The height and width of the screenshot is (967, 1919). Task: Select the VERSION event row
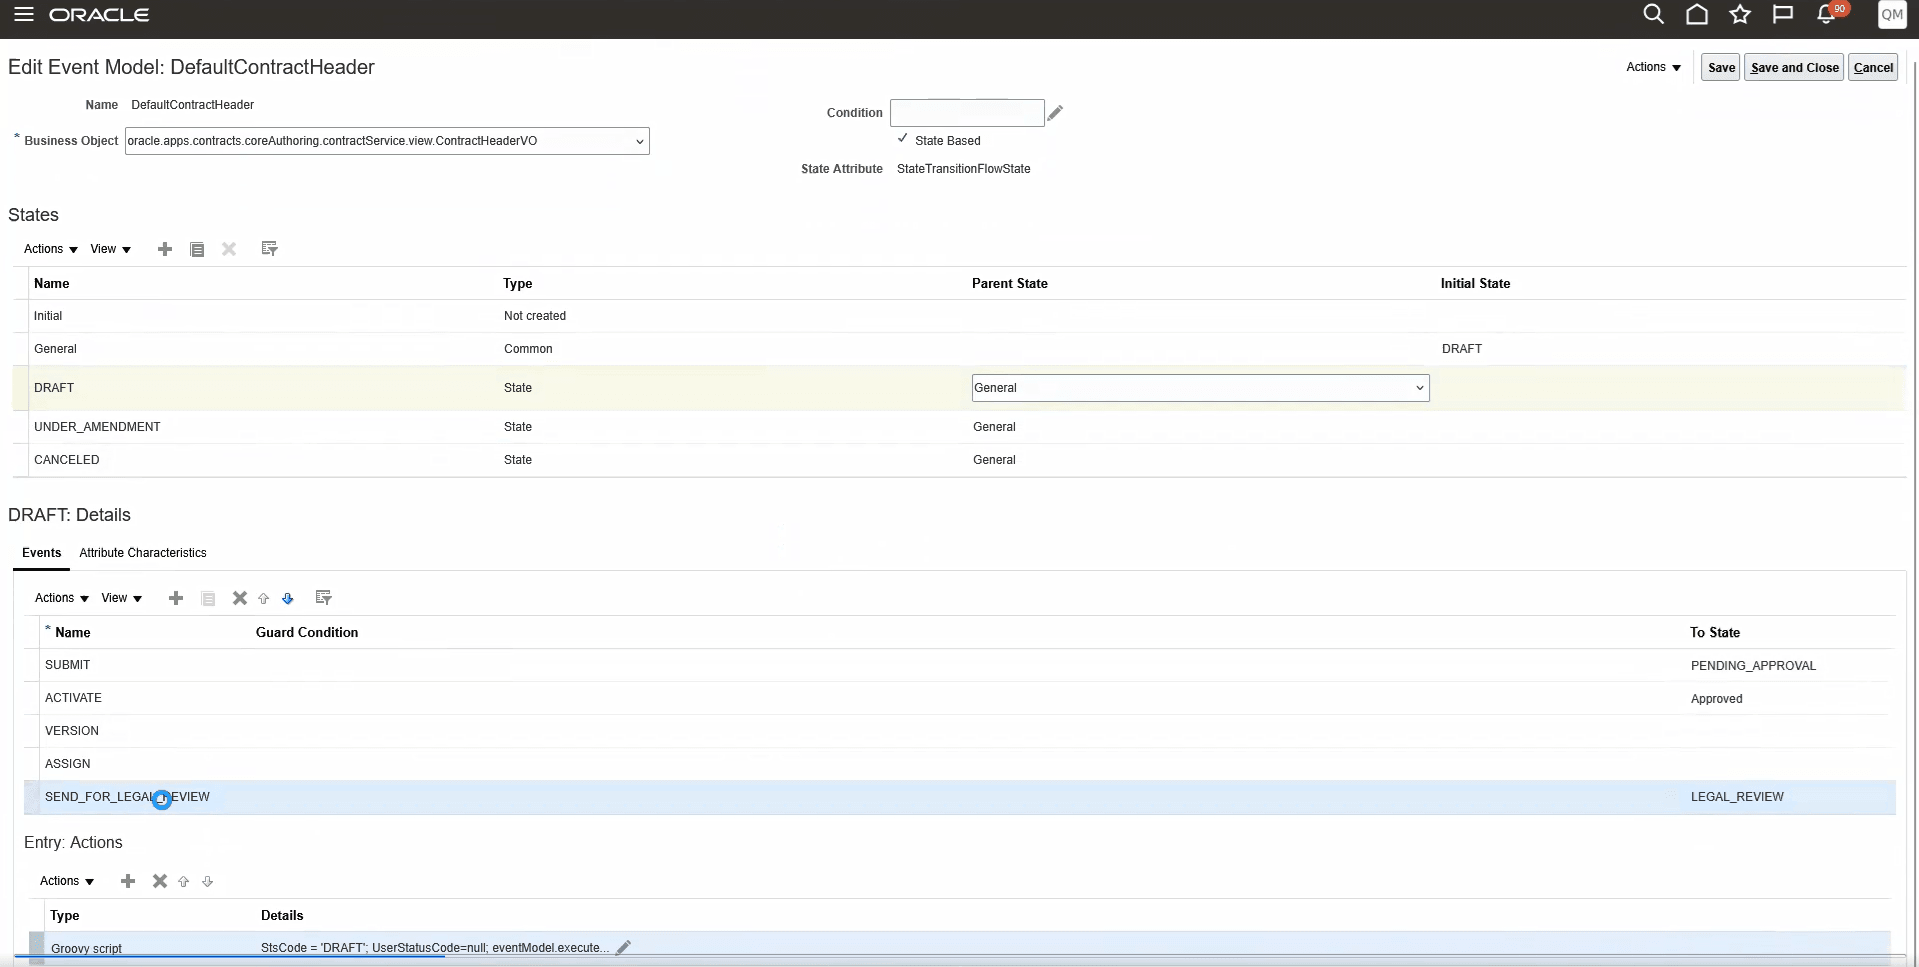tap(960, 731)
